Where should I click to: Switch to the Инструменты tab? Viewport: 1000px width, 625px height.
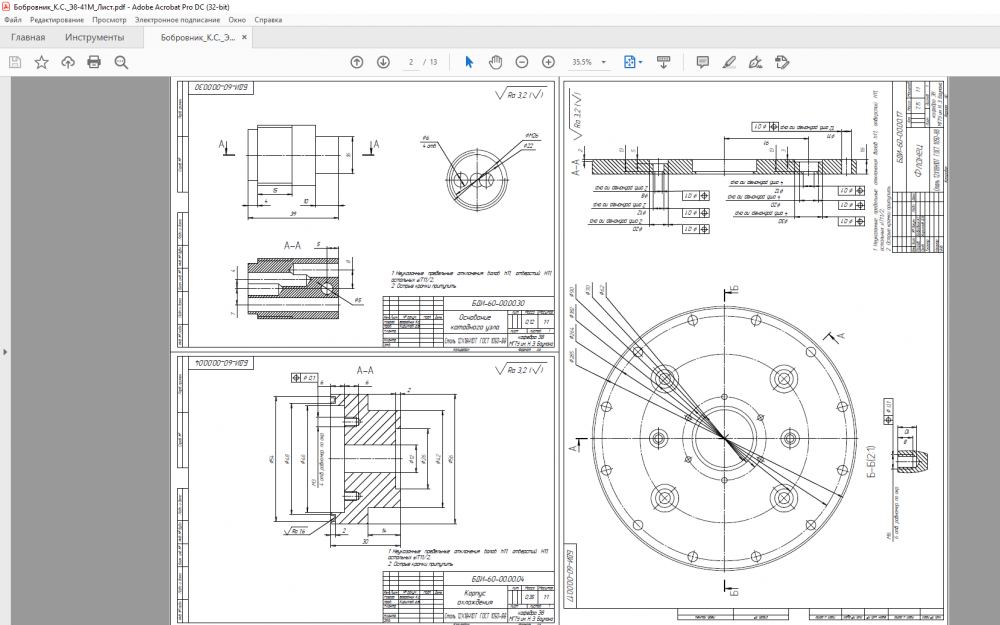95,38
